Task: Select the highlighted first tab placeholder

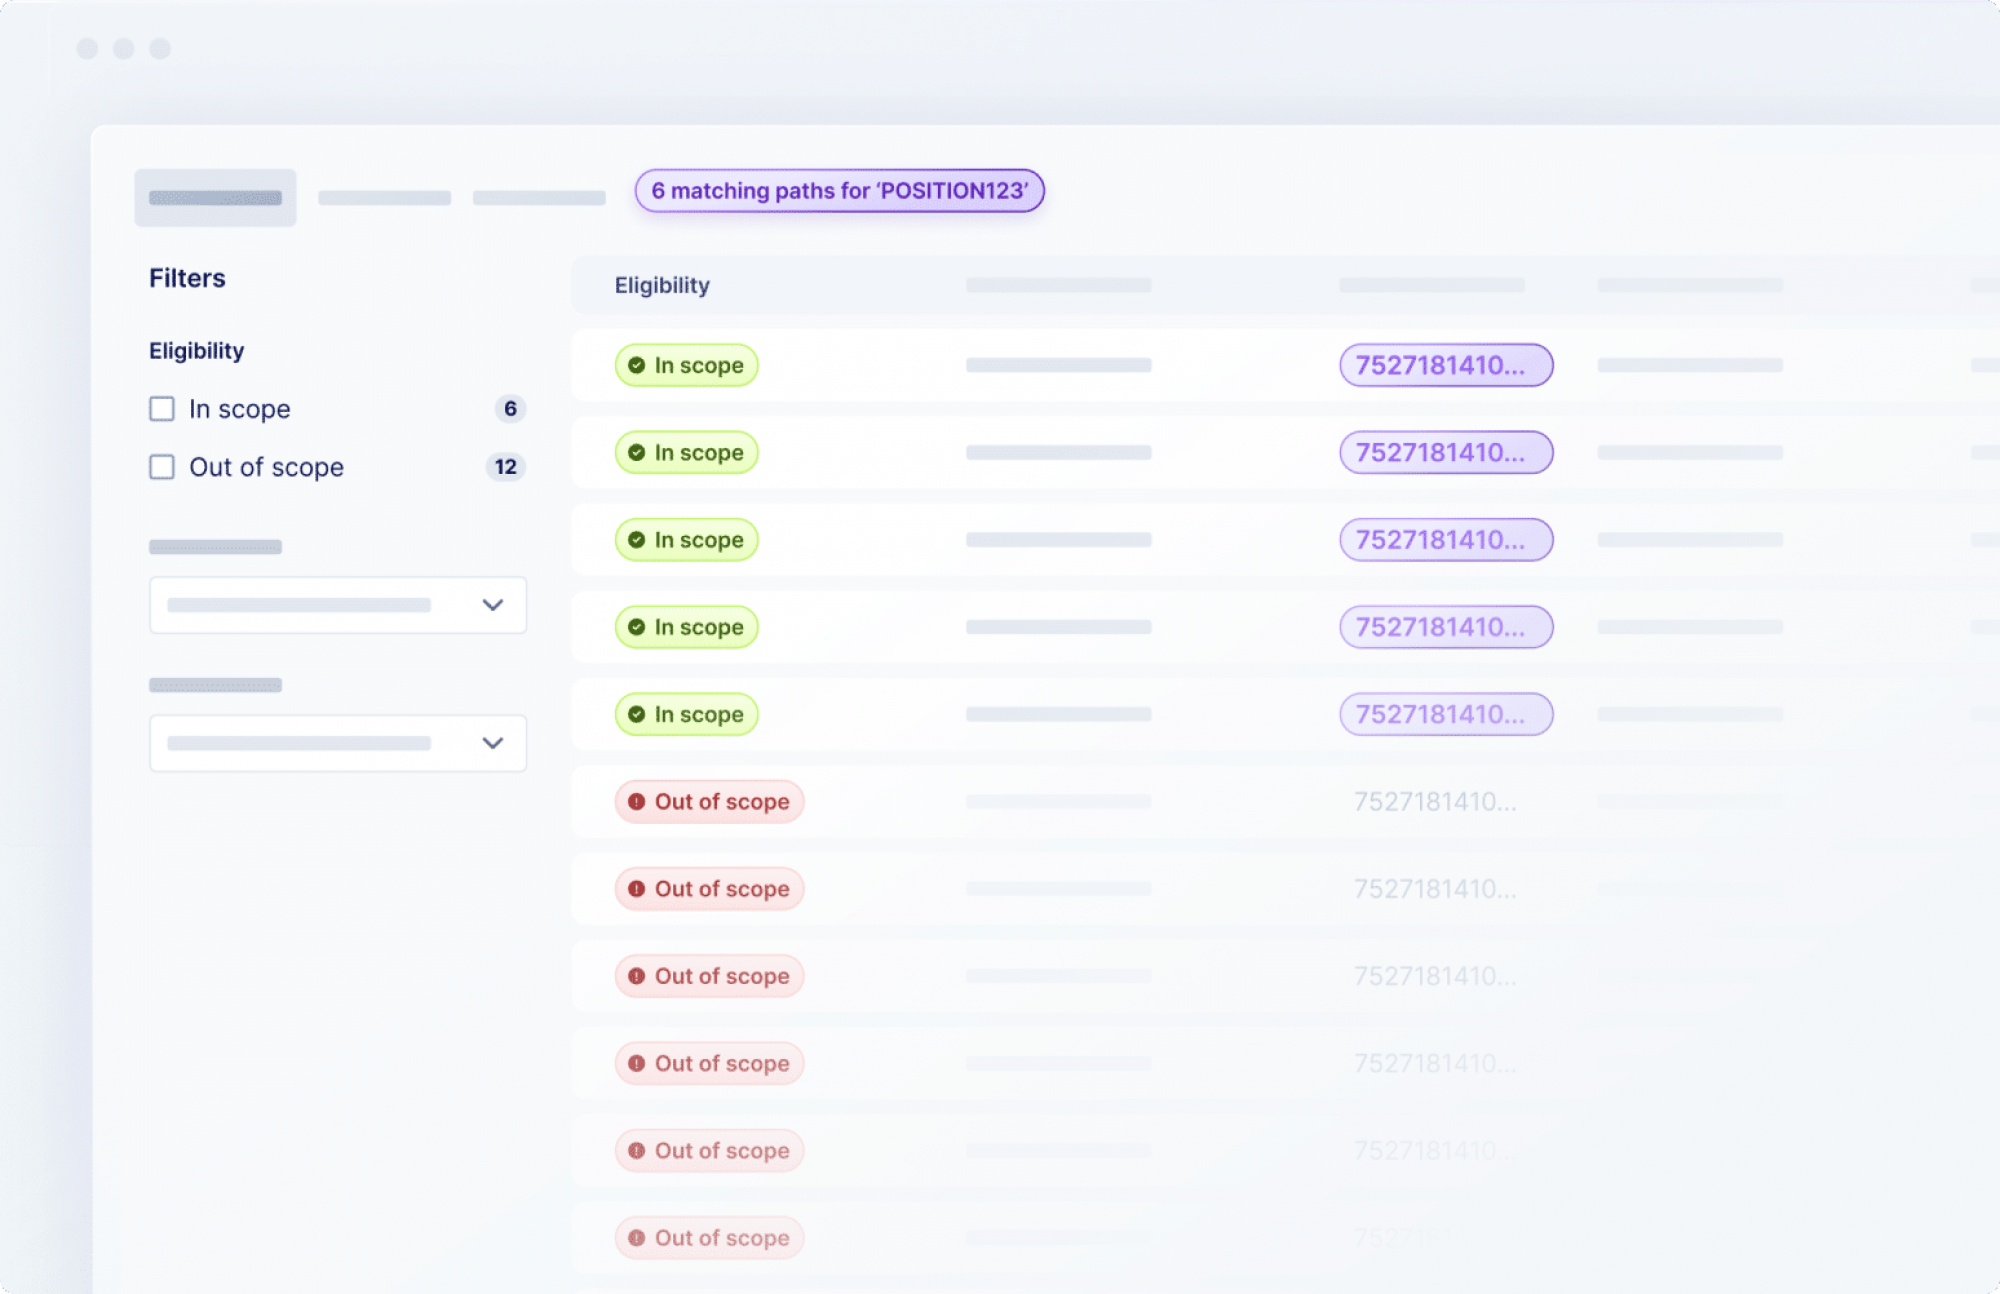Action: (x=215, y=198)
